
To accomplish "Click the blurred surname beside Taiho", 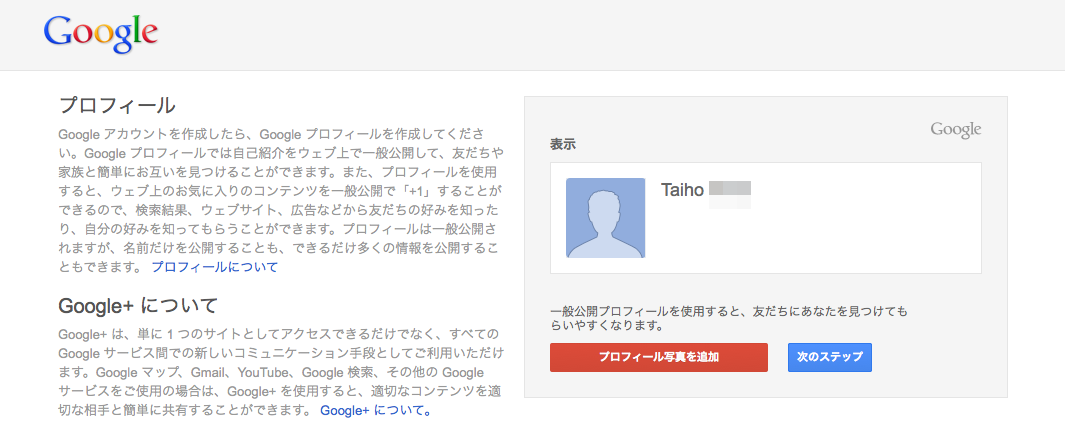I will tap(730, 190).
